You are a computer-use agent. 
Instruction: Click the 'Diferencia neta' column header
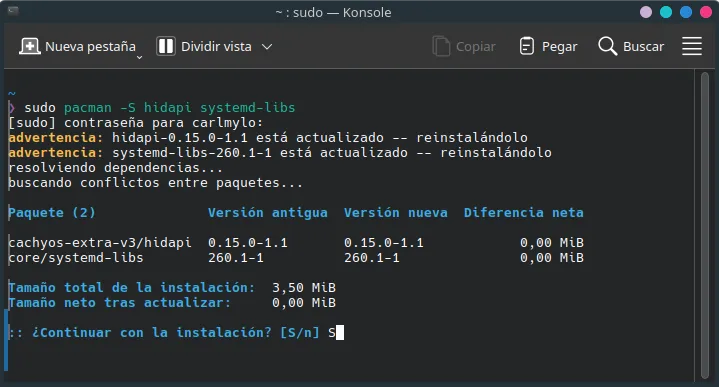coord(524,213)
